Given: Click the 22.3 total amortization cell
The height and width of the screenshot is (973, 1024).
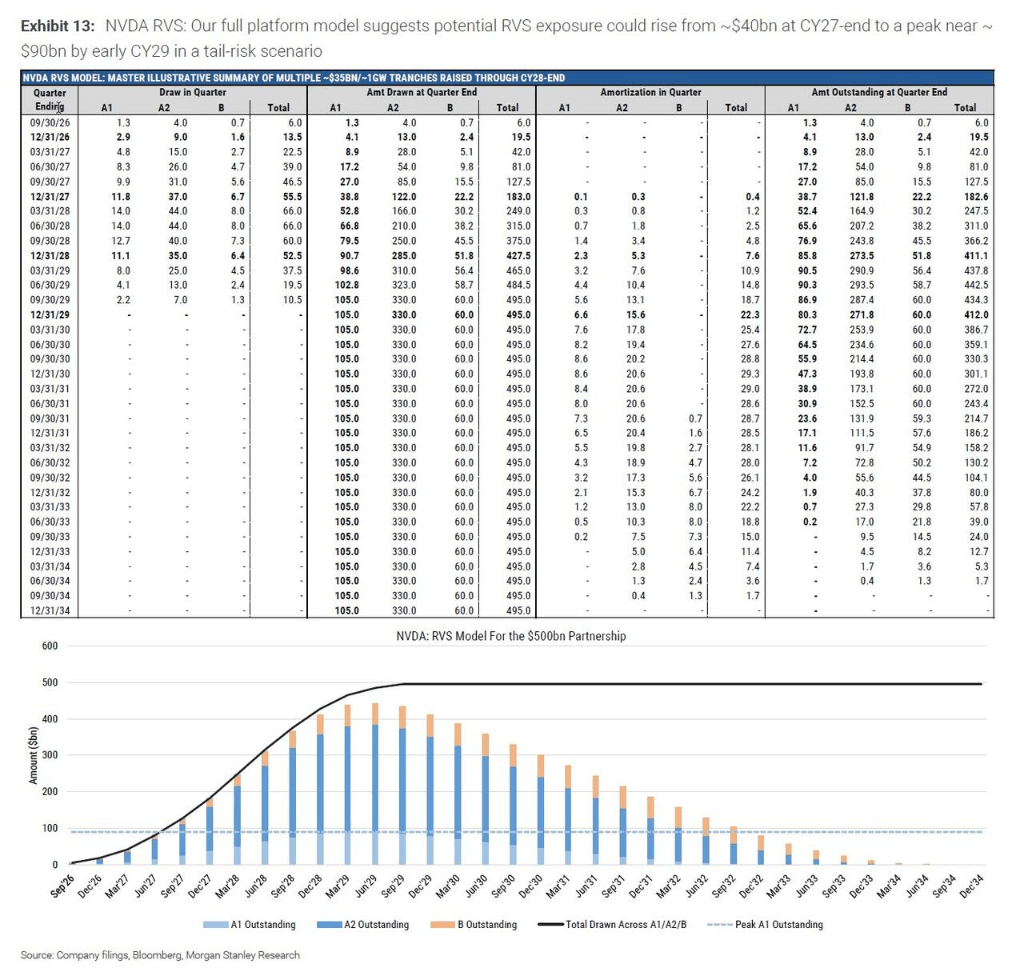Looking at the screenshot, I should point(750,315).
